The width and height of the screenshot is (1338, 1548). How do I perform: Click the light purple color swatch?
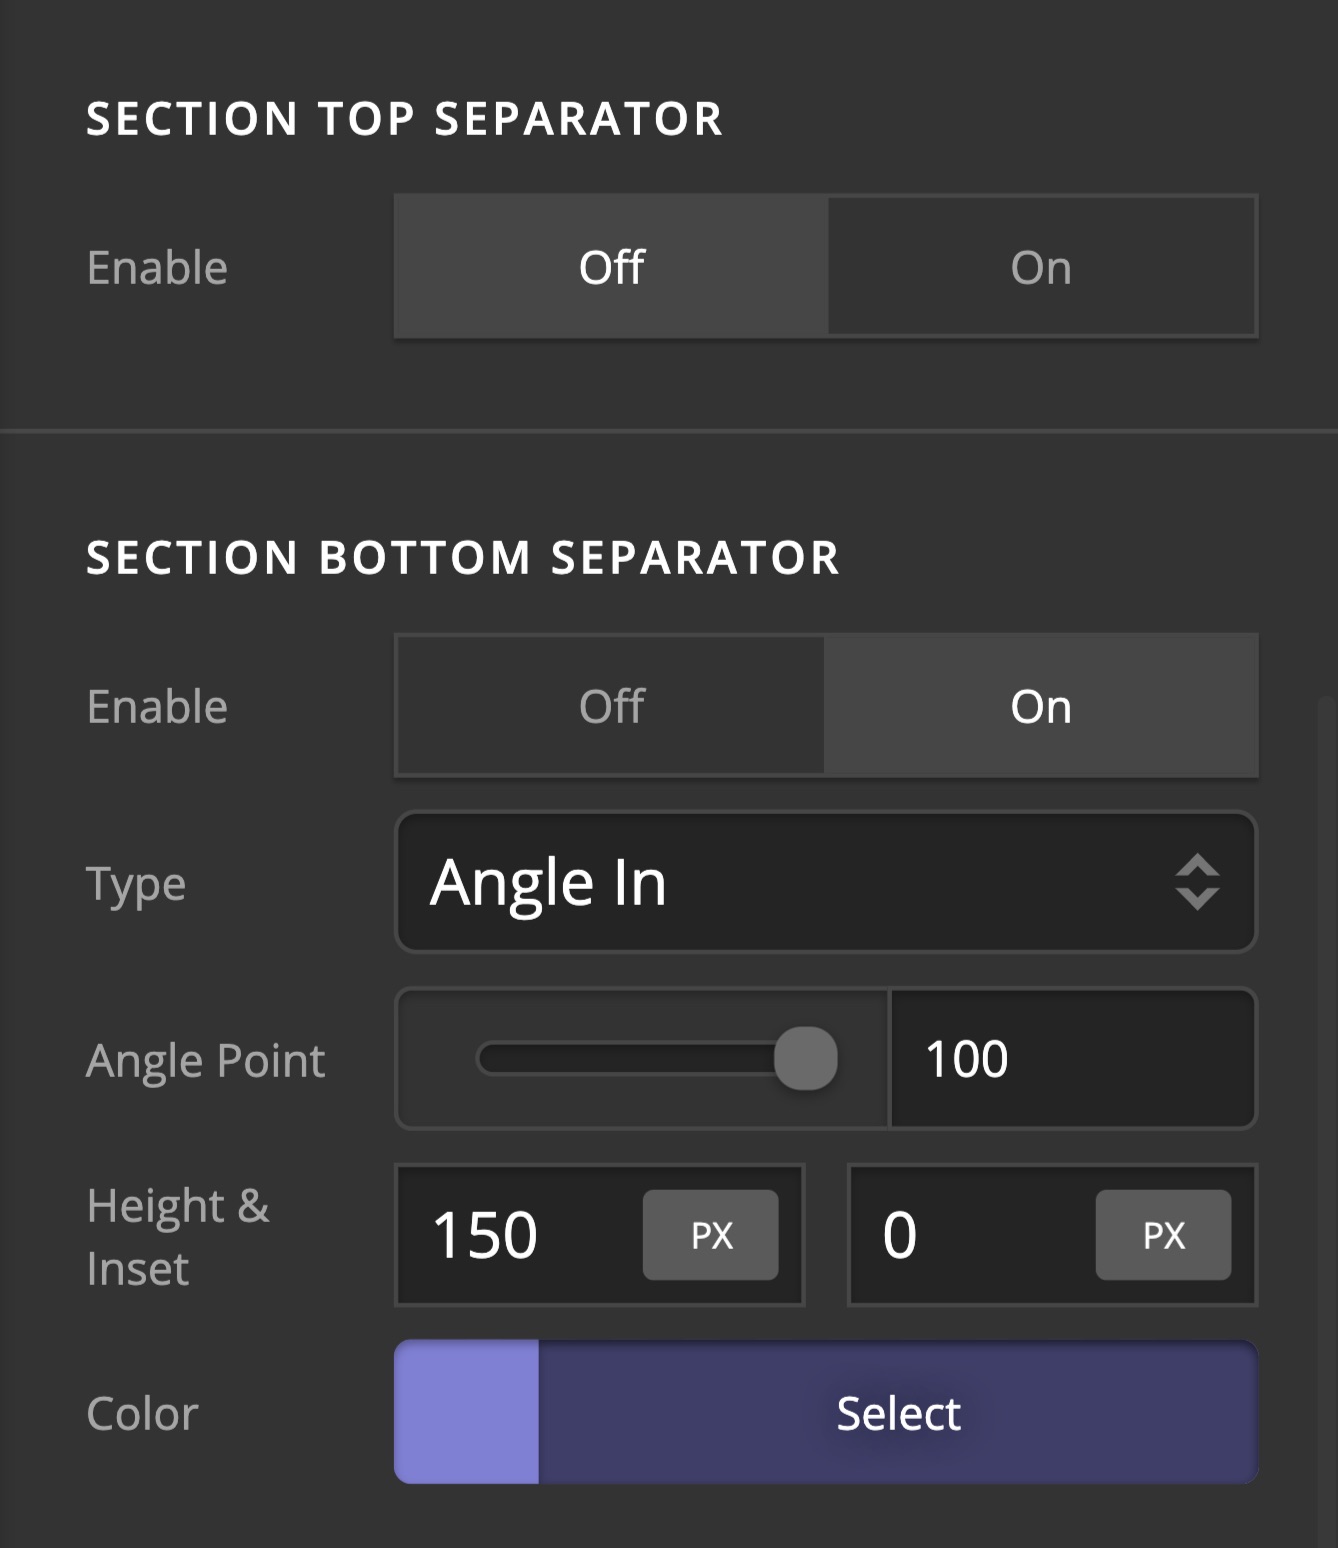tap(467, 1412)
